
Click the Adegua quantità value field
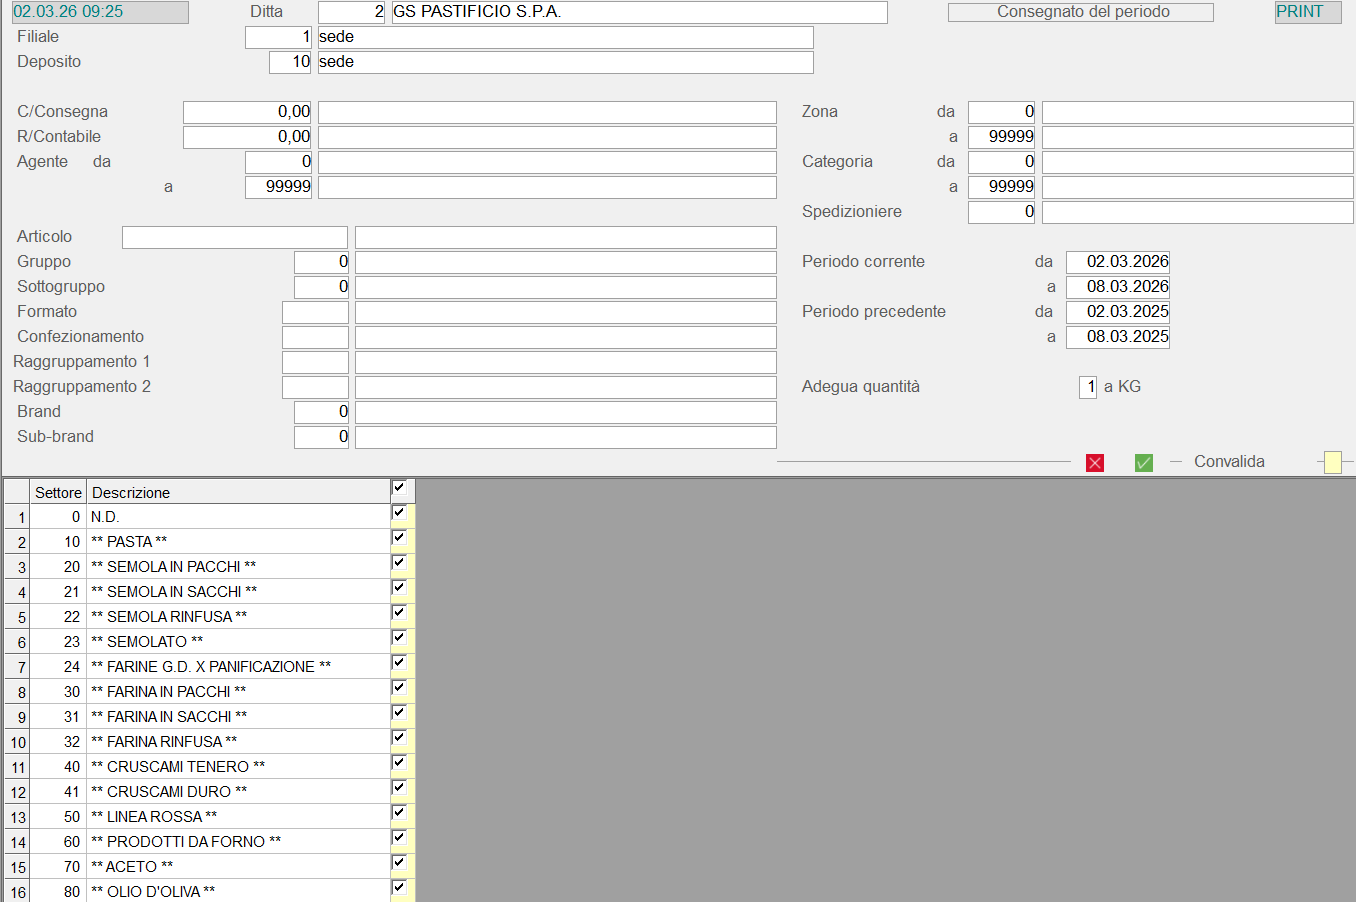[x=1088, y=387]
